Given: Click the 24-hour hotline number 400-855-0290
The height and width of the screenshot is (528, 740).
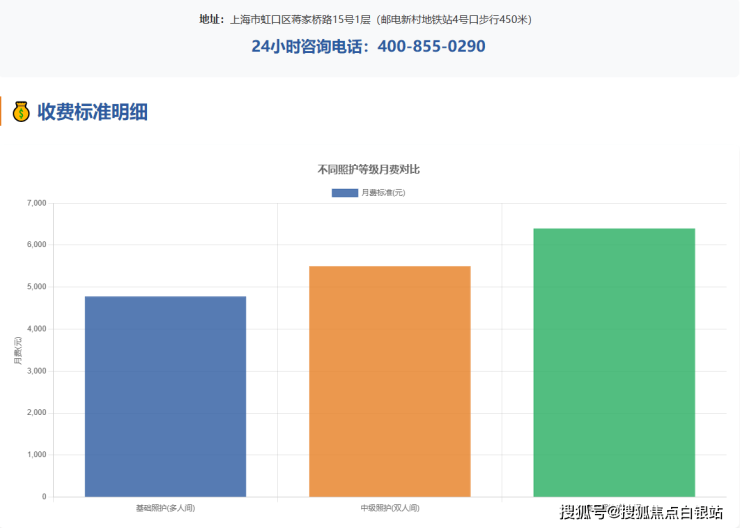Looking at the screenshot, I should tap(432, 46).
